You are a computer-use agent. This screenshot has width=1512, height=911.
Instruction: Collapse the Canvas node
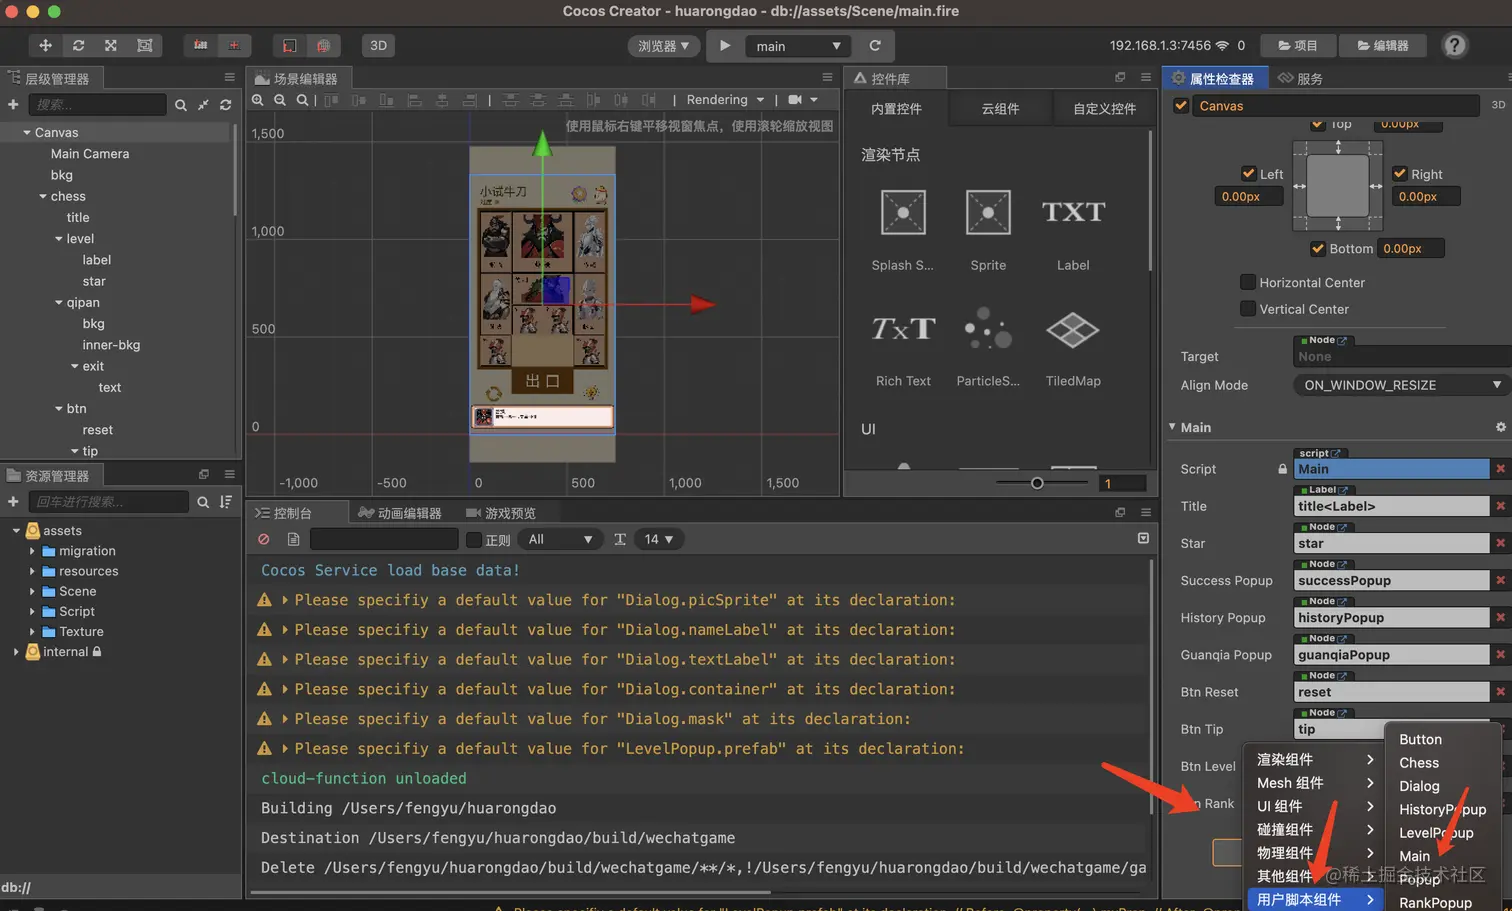[27, 132]
